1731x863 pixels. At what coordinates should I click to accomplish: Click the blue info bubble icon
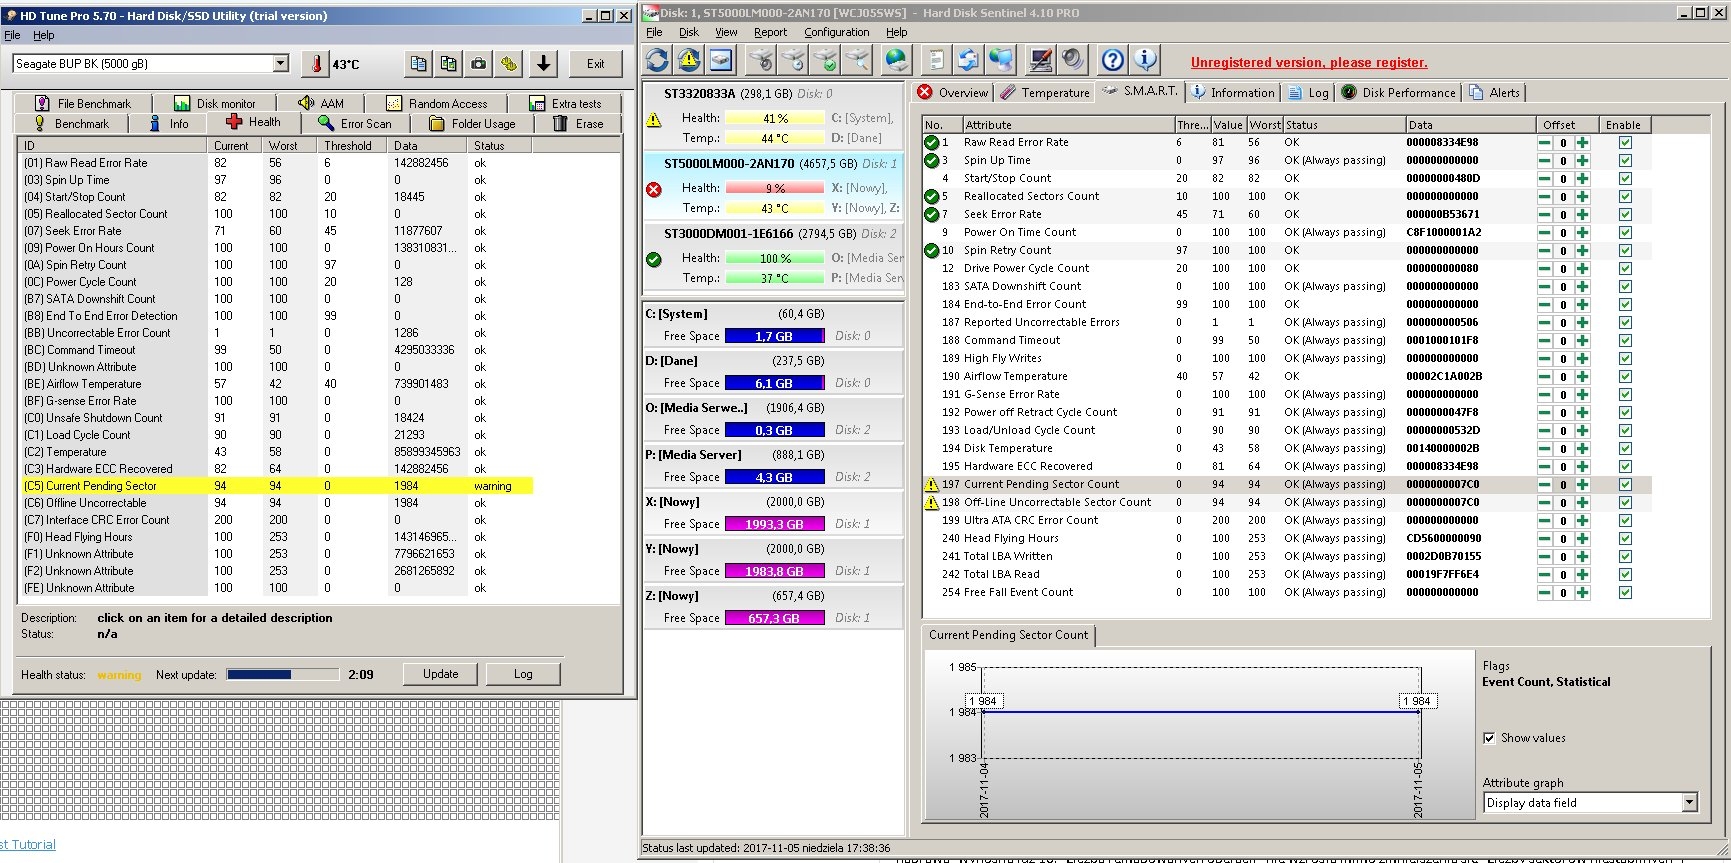[1145, 60]
